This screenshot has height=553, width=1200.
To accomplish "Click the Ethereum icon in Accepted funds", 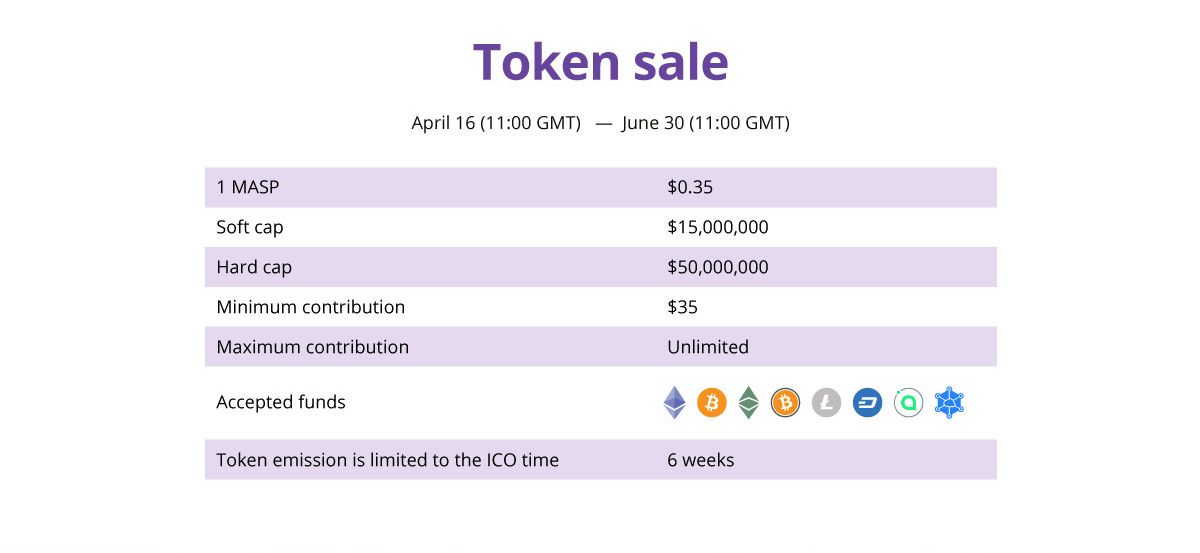I will (676, 403).
